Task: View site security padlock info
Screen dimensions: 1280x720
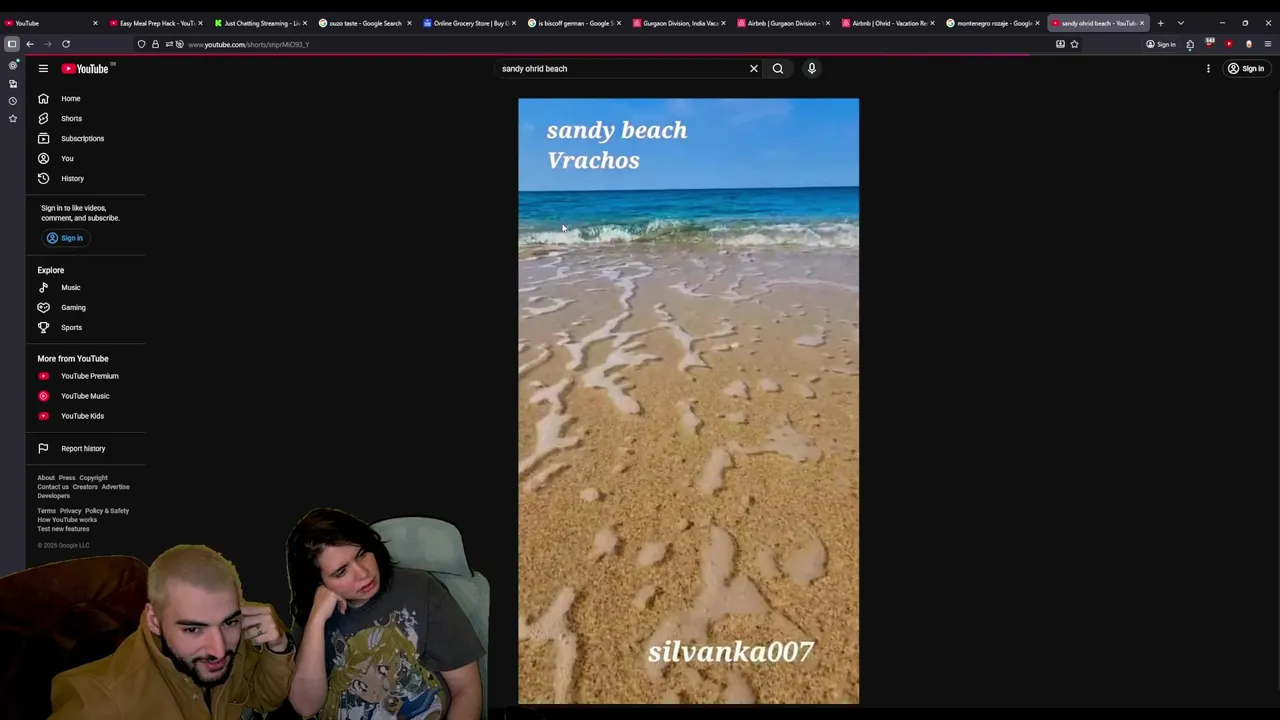Action: click(155, 44)
